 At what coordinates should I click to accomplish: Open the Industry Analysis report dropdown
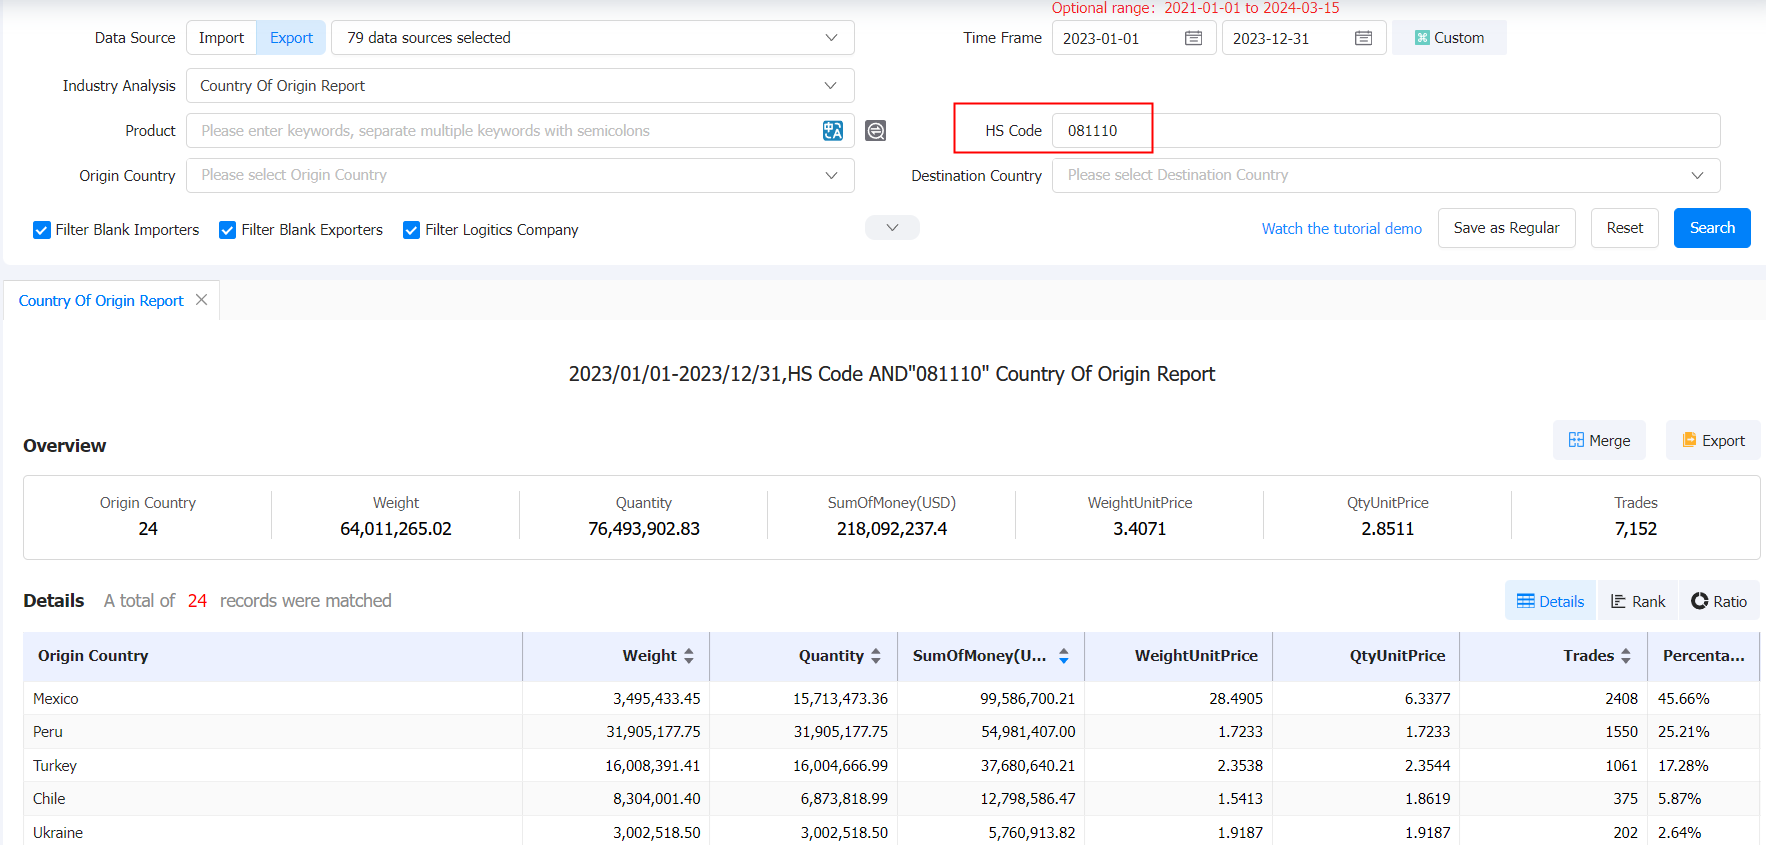(x=520, y=86)
